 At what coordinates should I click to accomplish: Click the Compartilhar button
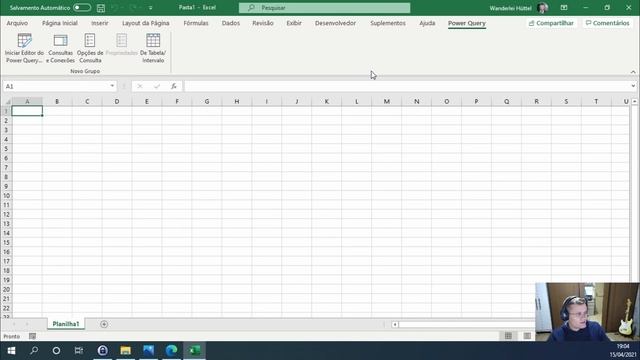[x=551, y=23]
